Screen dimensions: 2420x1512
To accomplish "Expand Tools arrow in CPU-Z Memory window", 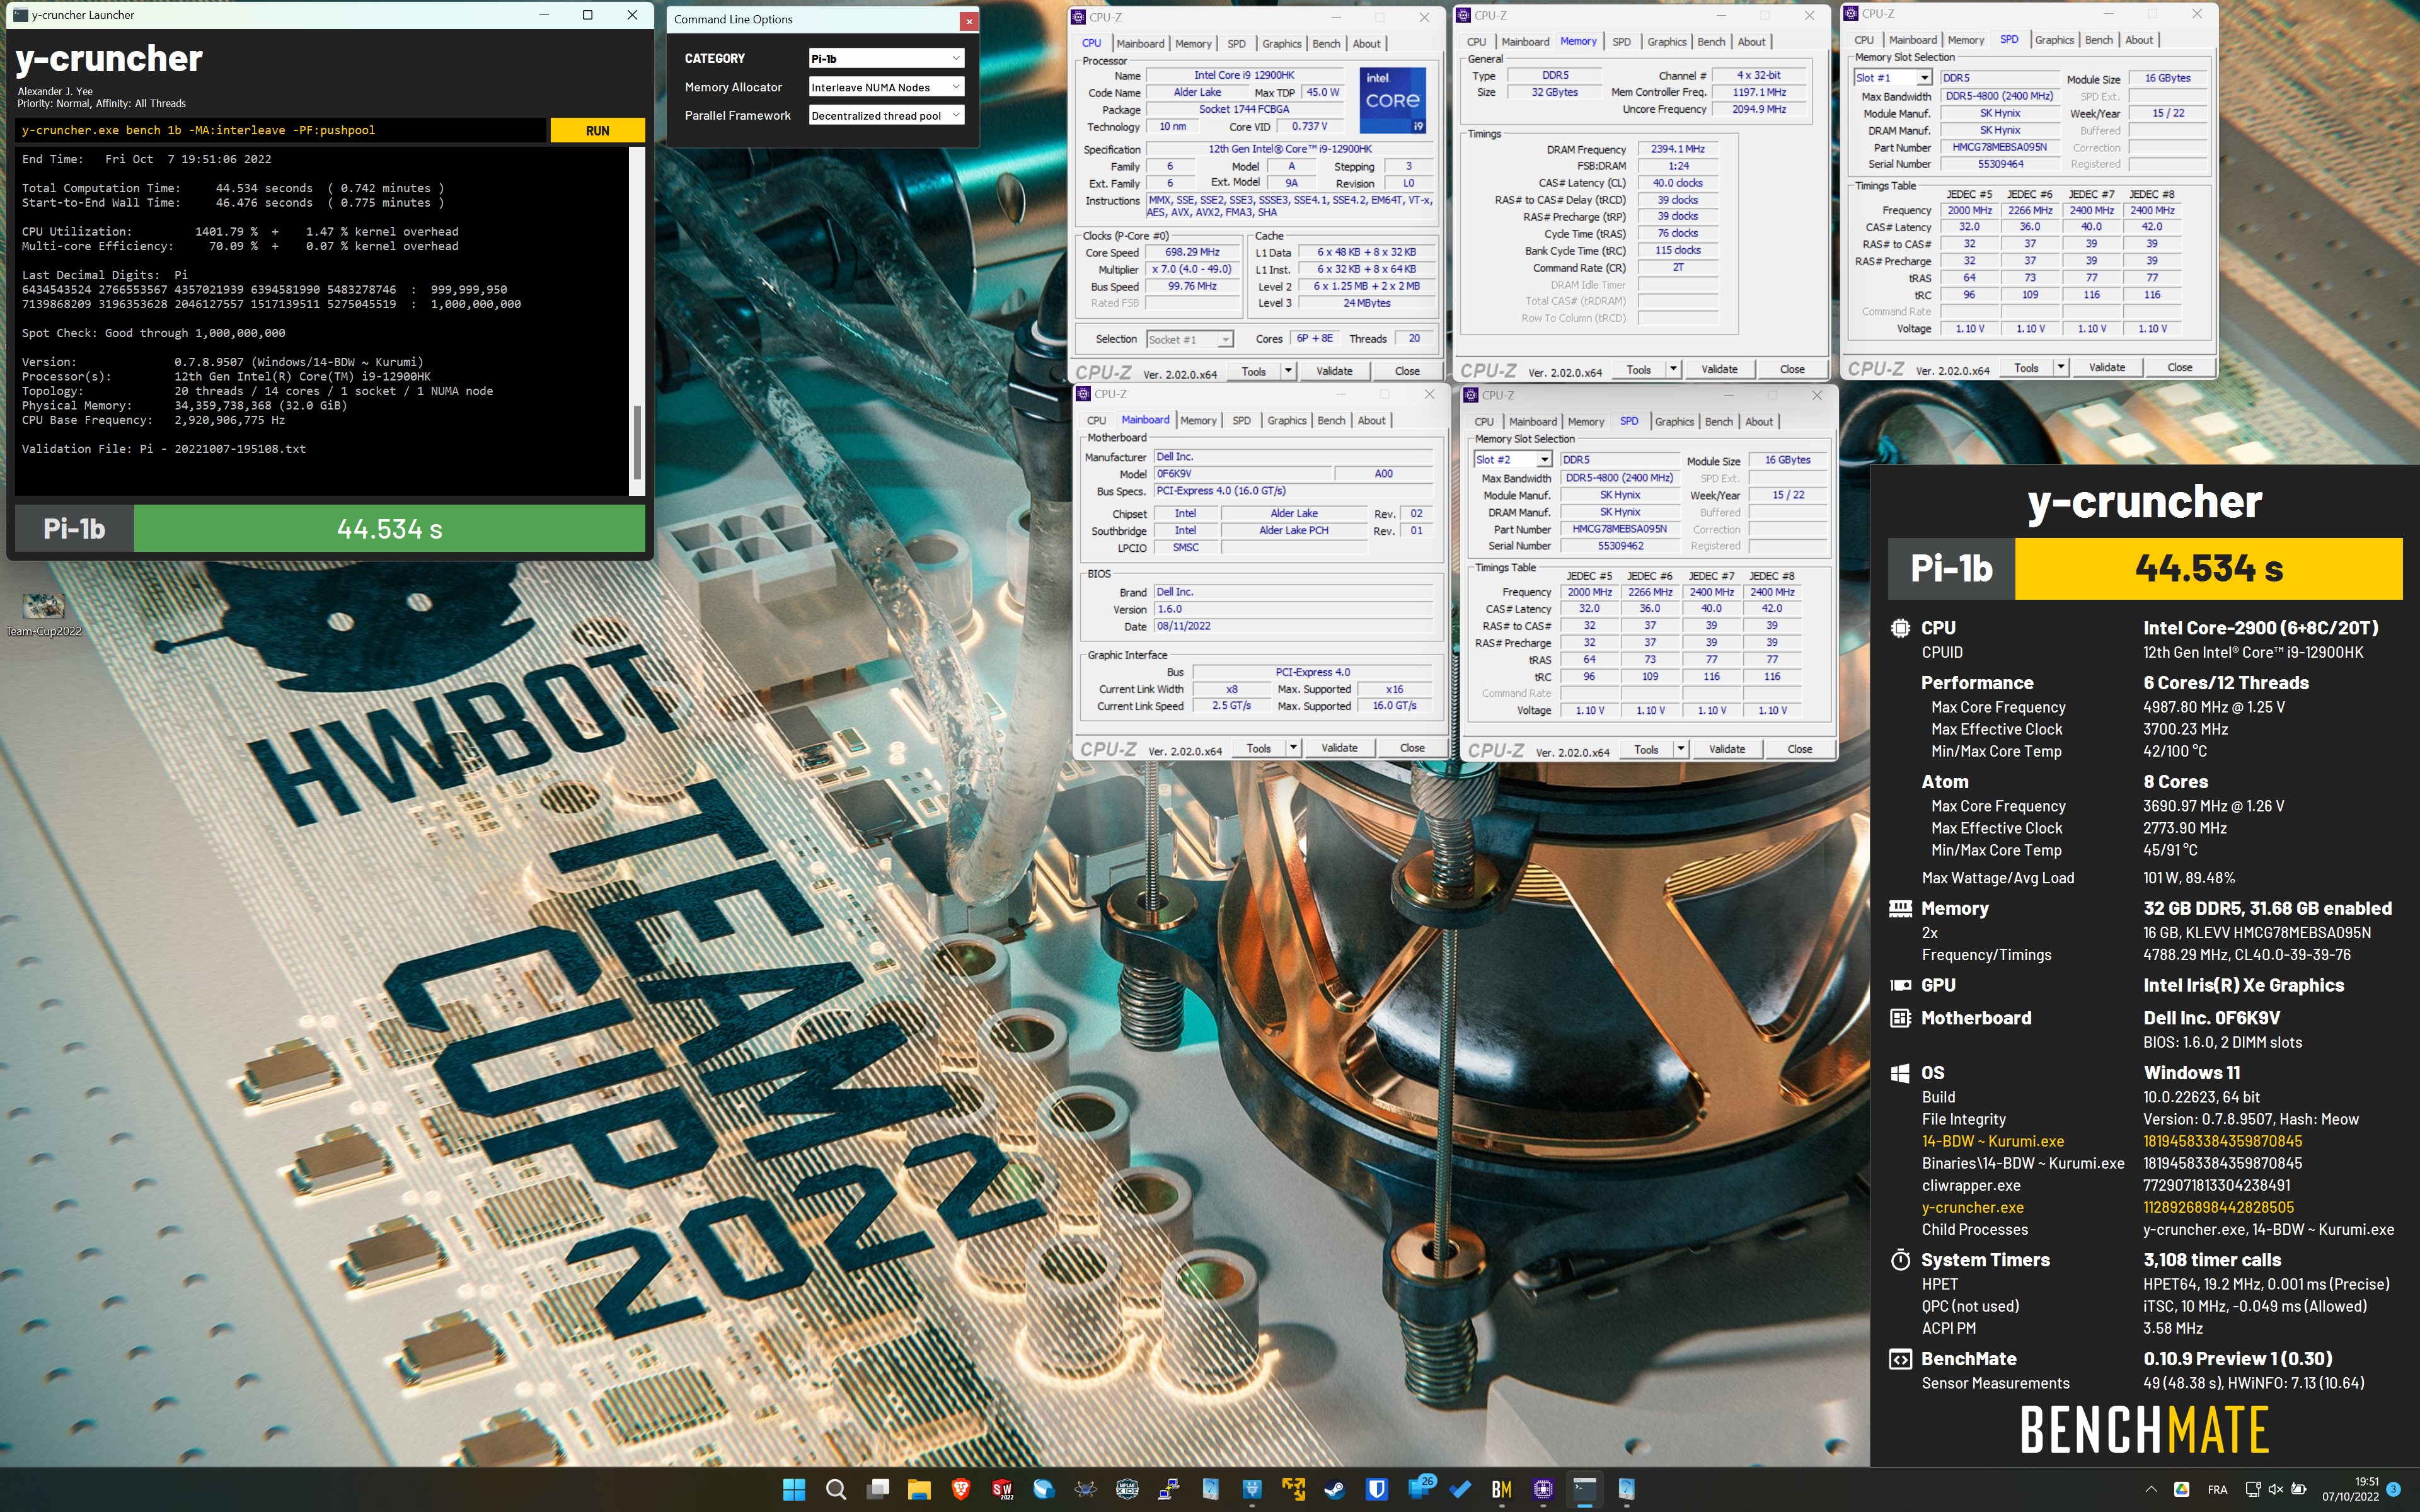I will point(1673,369).
